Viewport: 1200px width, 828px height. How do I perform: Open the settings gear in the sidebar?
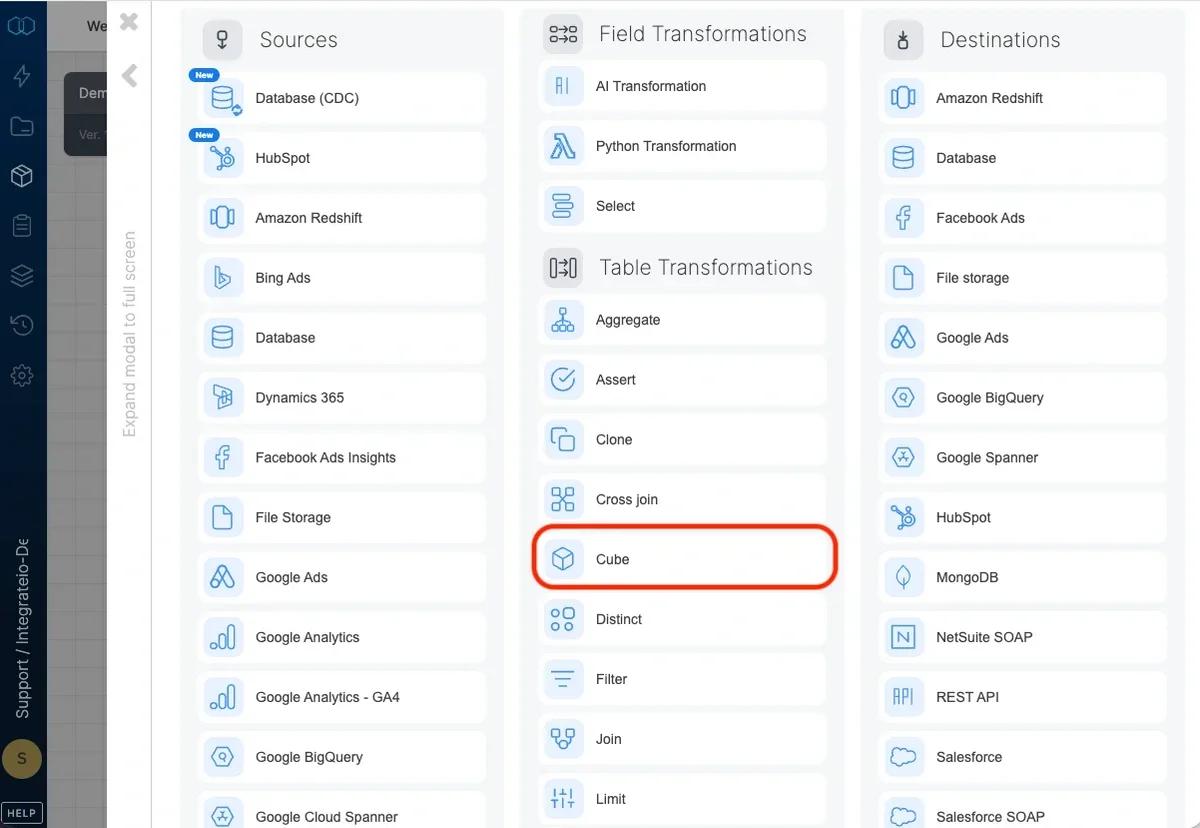coord(22,375)
